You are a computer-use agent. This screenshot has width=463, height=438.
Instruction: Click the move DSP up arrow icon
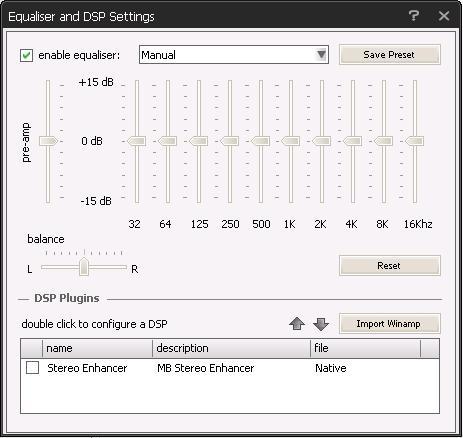tap(297, 324)
